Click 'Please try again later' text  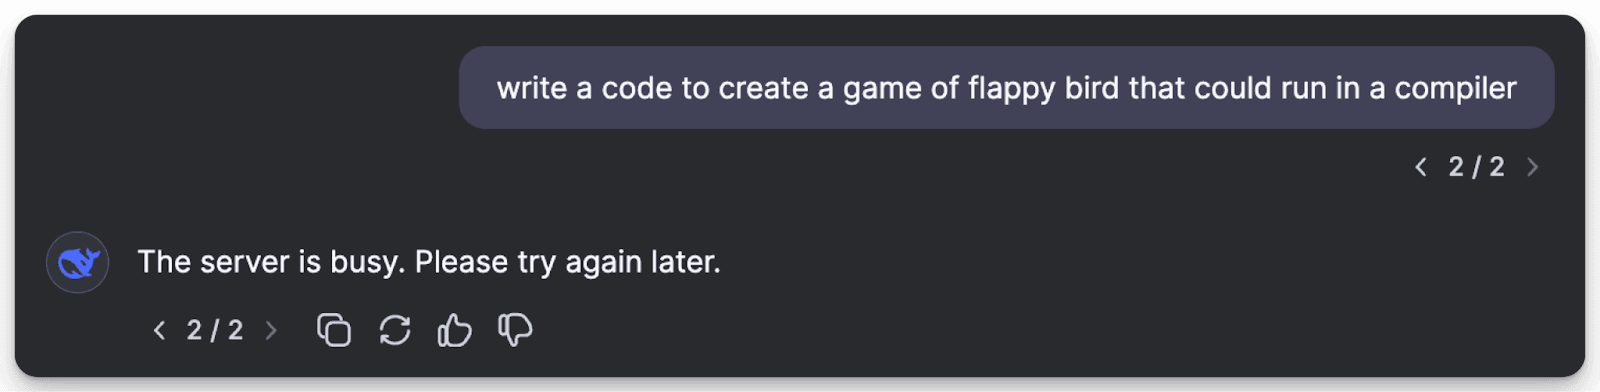tap(567, 262)
